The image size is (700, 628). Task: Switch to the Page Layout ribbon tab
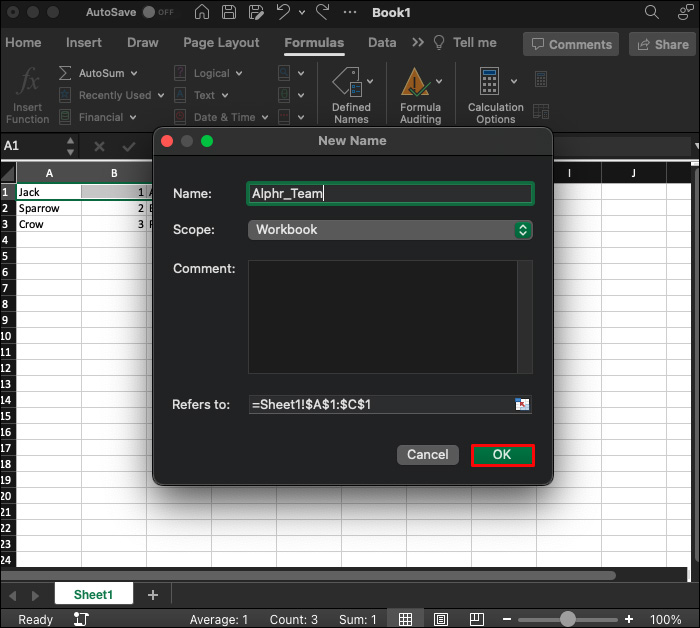221,43
